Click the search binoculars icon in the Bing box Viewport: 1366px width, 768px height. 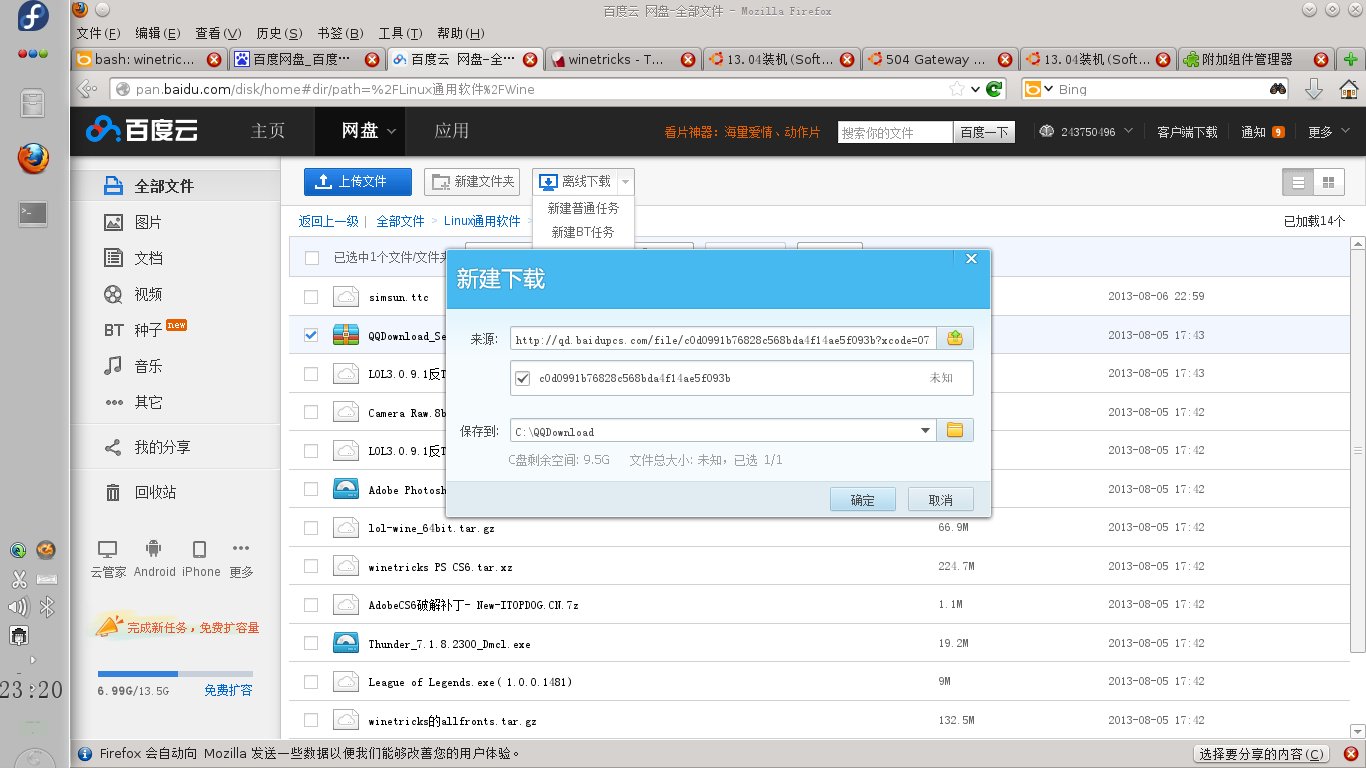click(1278, 89)
